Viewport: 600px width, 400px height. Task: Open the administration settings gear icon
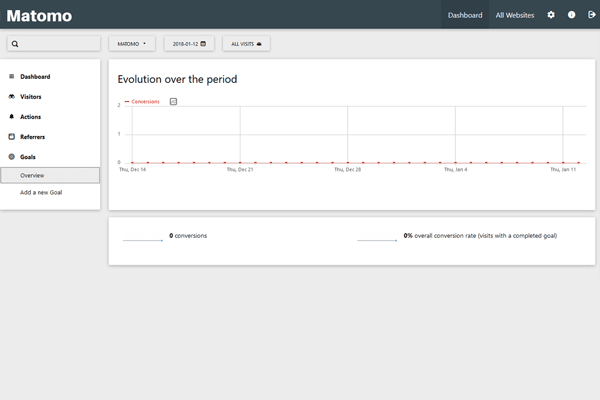click(x=551, y=15)
